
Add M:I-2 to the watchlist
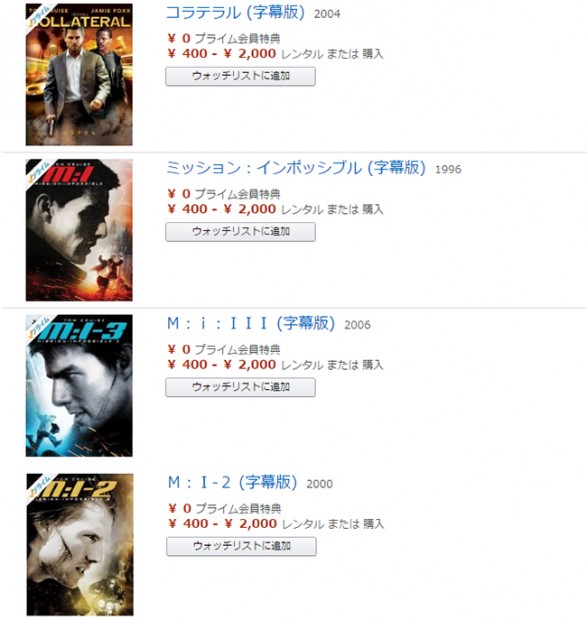click(x=241, y=546)
